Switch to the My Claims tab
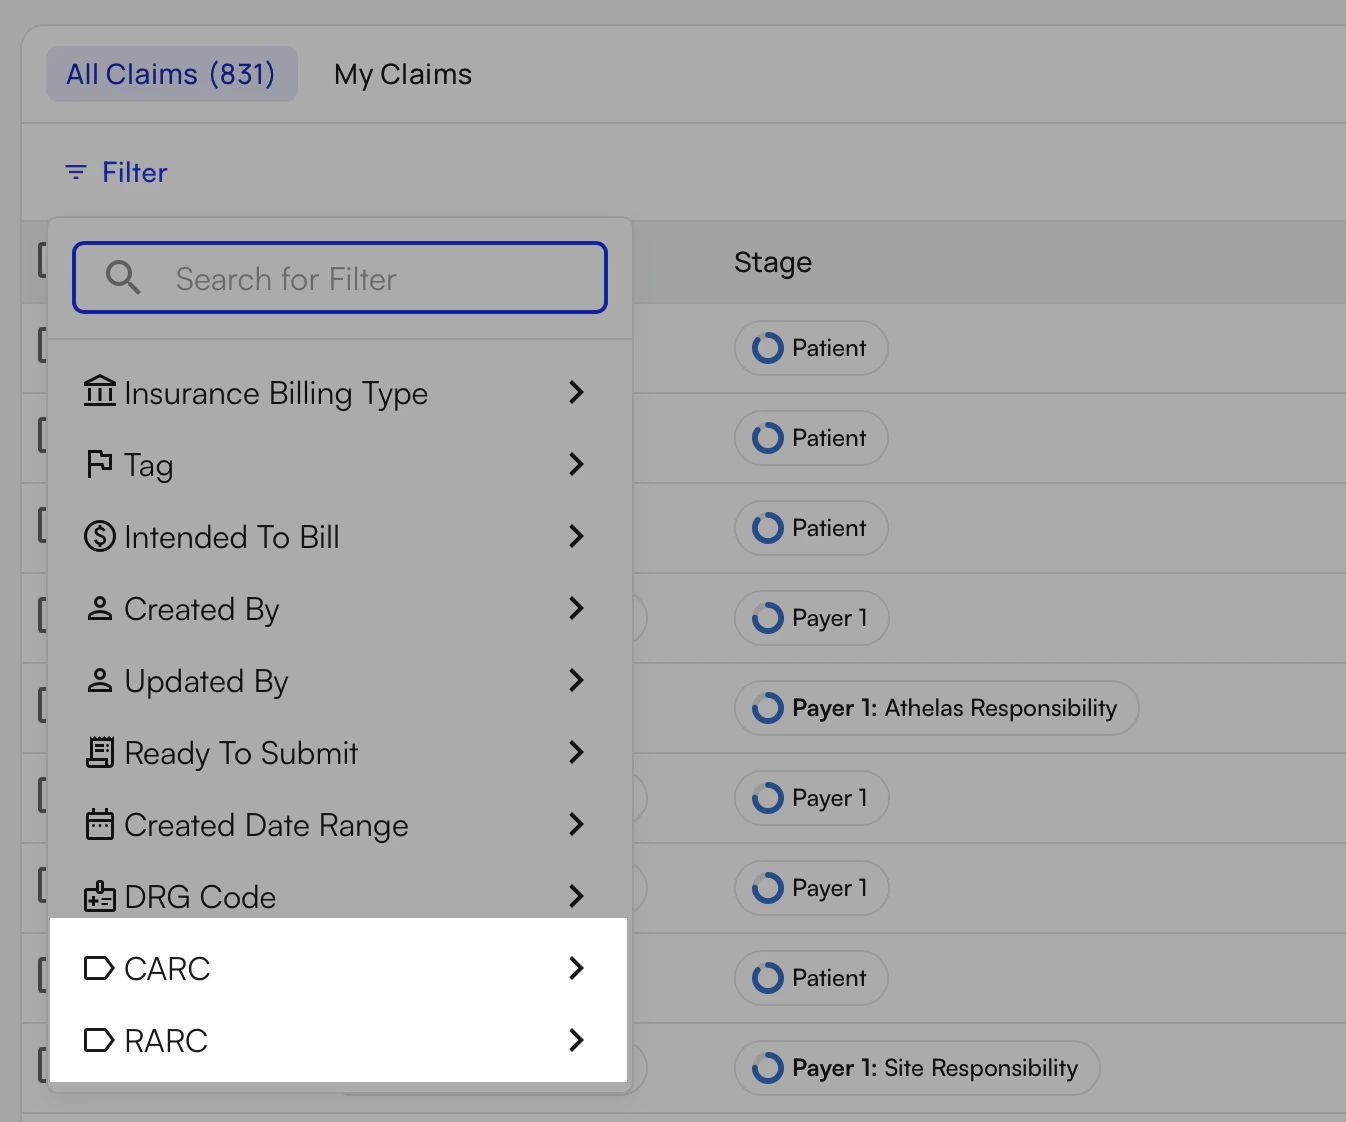Image resolution: width=1346 pixels, height=1122 pixels. 402,73
